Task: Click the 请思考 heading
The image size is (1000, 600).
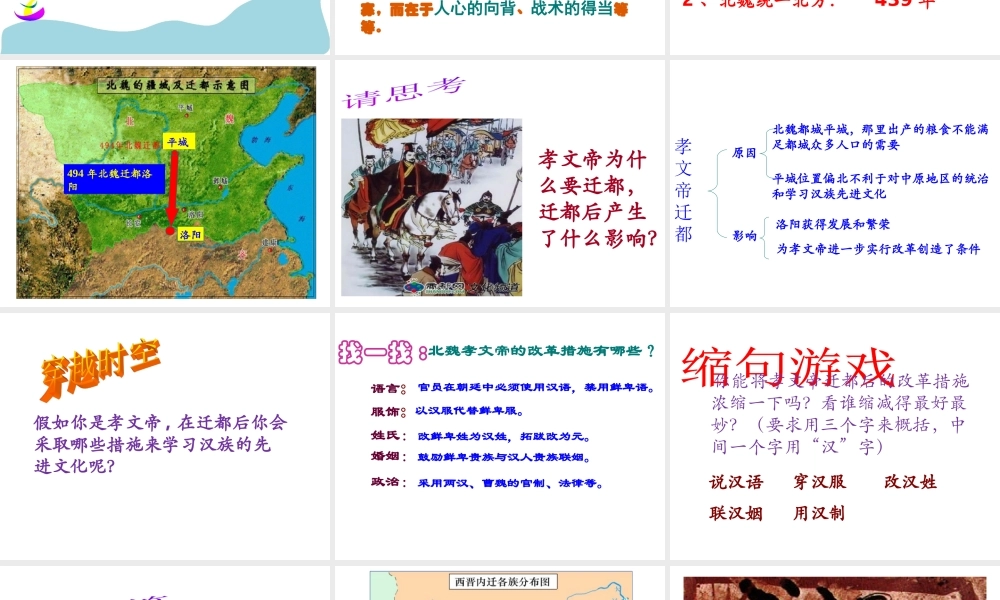Action: pyautogui.click(x=404, y=93)
